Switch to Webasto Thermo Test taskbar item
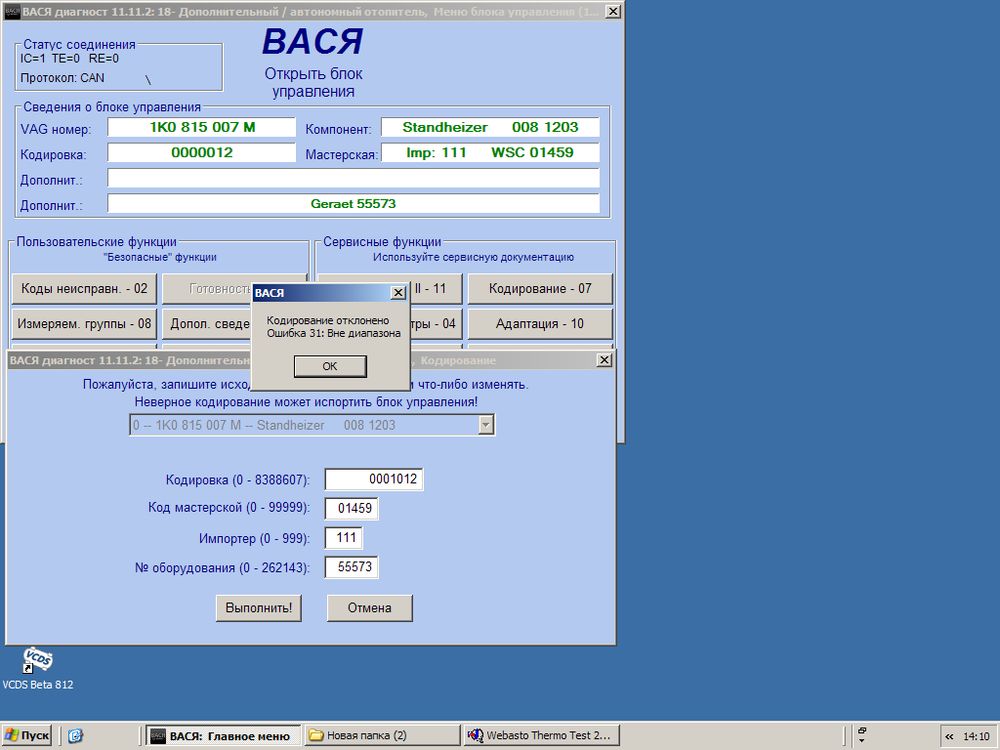Viewport: 1000px width, 750px height. coord(541,736)
